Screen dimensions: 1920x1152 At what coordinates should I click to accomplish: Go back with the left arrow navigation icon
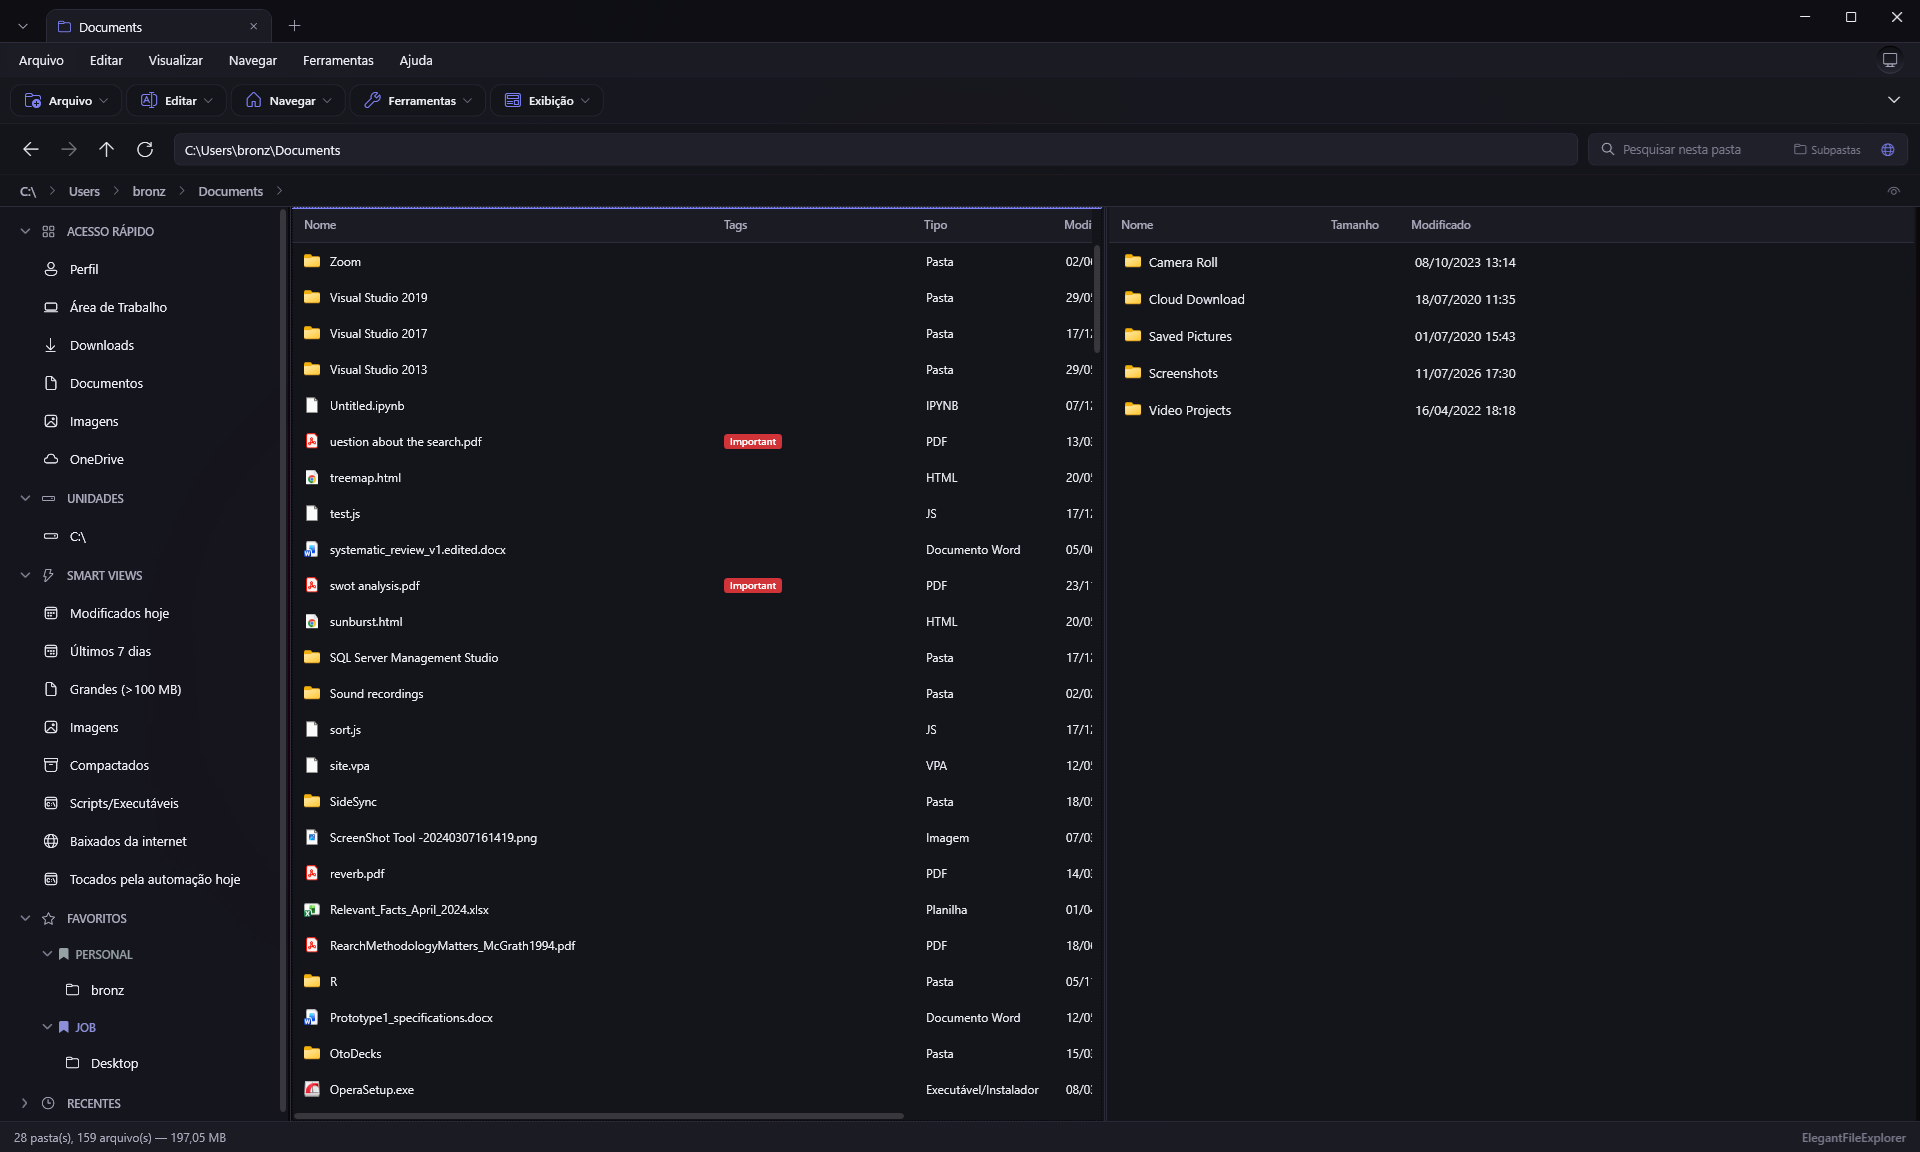point(31,150)
